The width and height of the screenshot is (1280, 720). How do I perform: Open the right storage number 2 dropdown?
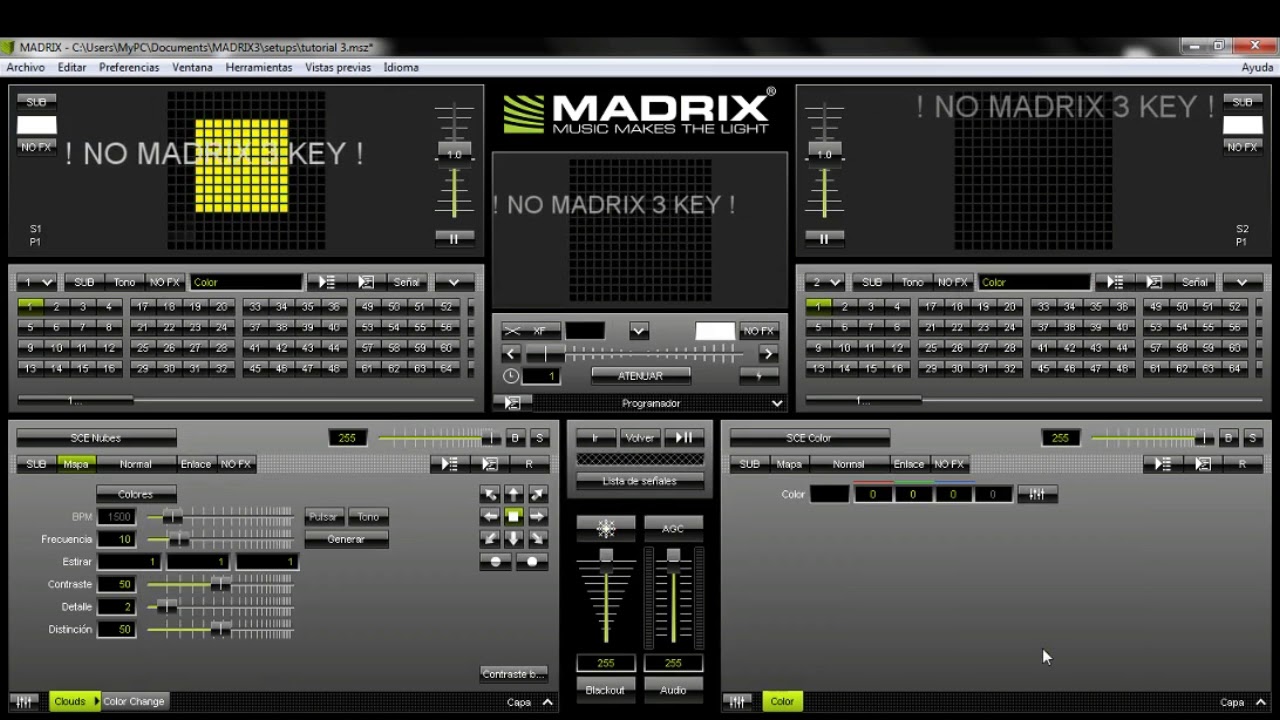[x=825, y=282]
